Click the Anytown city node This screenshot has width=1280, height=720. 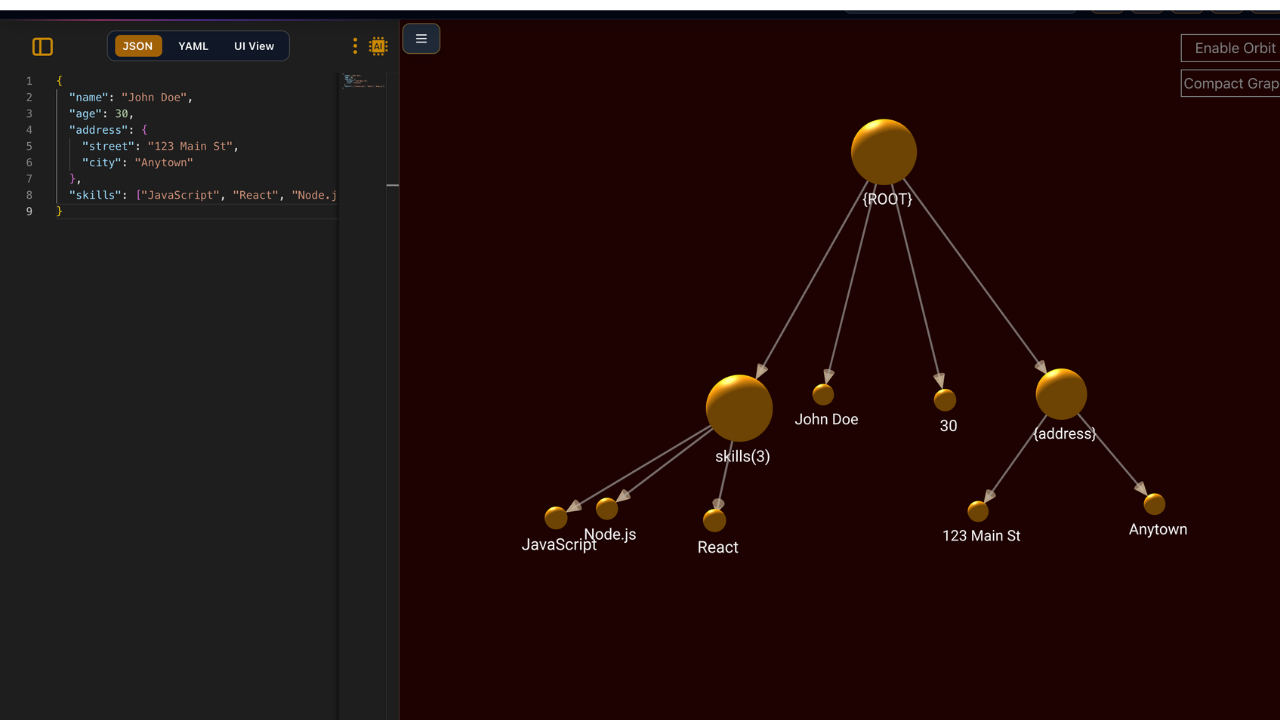click(x=1154, y=504)
